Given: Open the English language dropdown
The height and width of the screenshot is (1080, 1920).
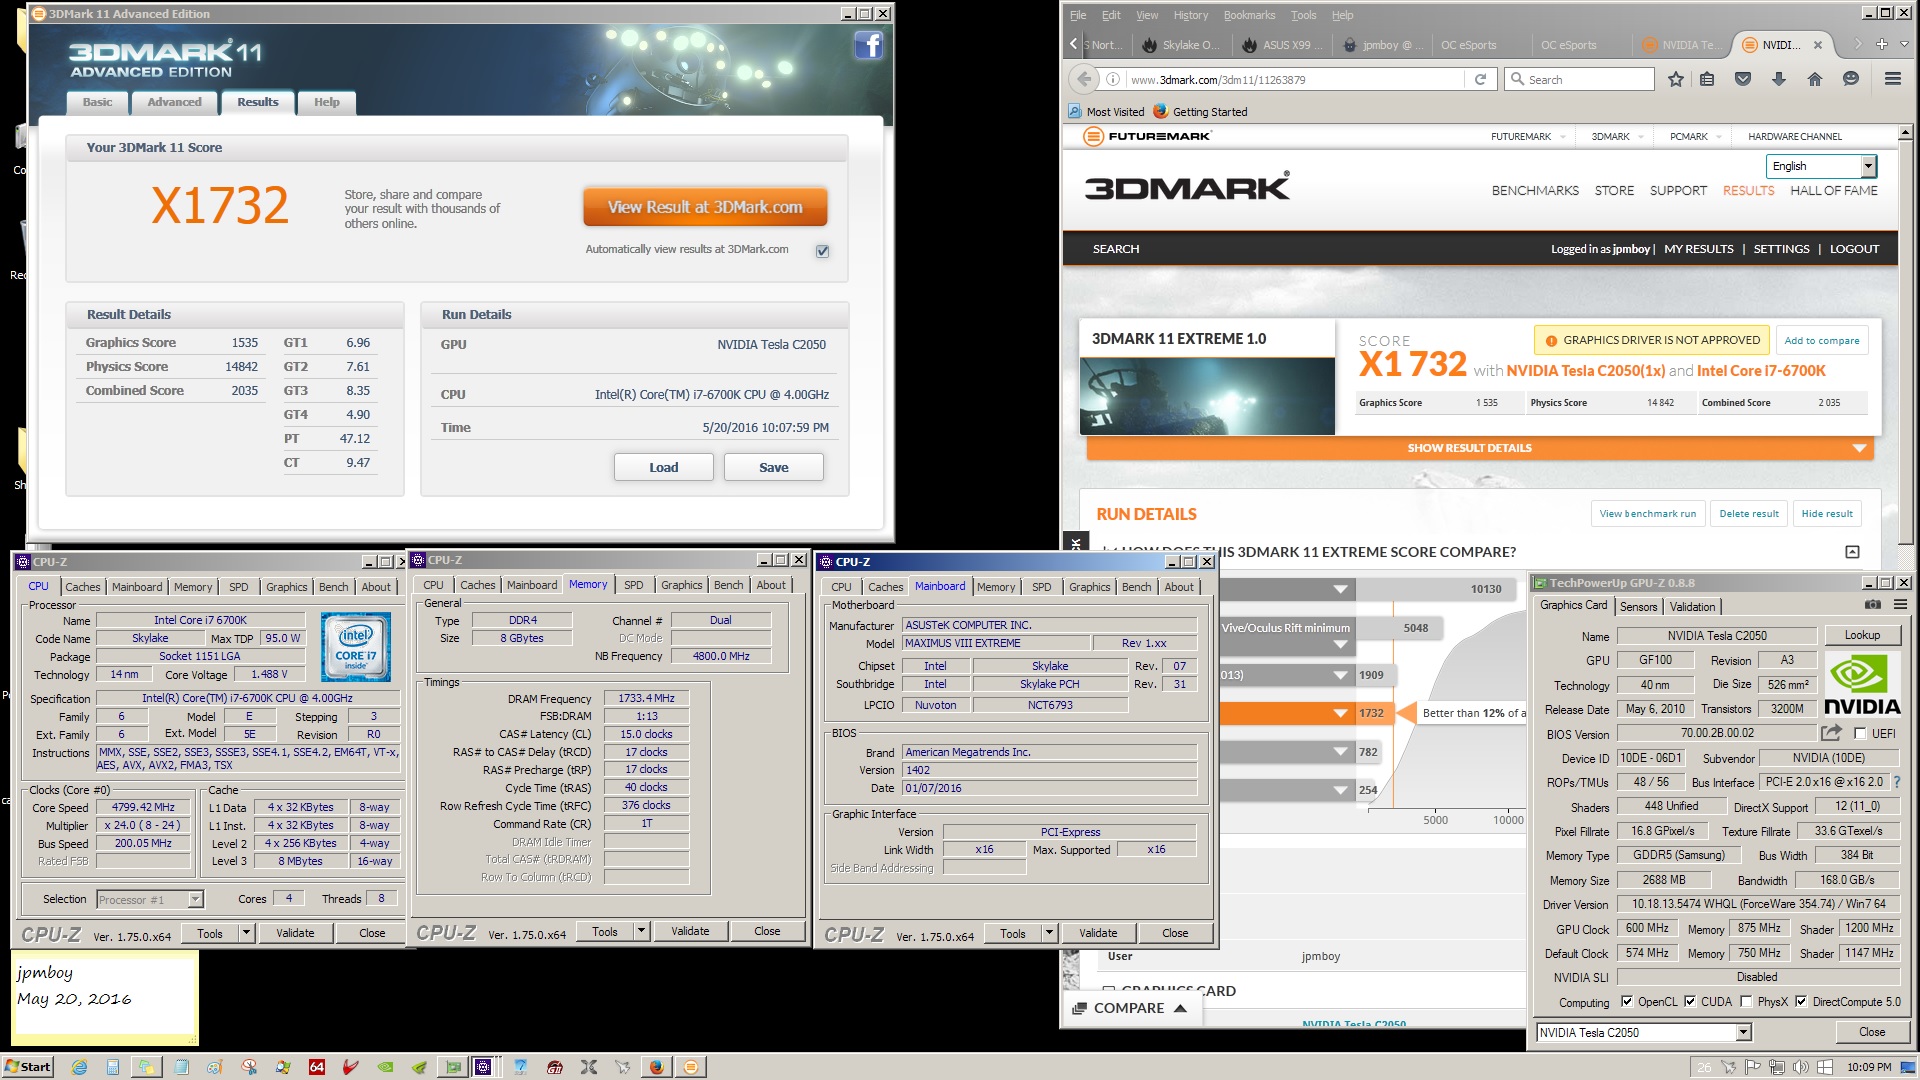Looking at the screenshot, I should (1821, 166).
